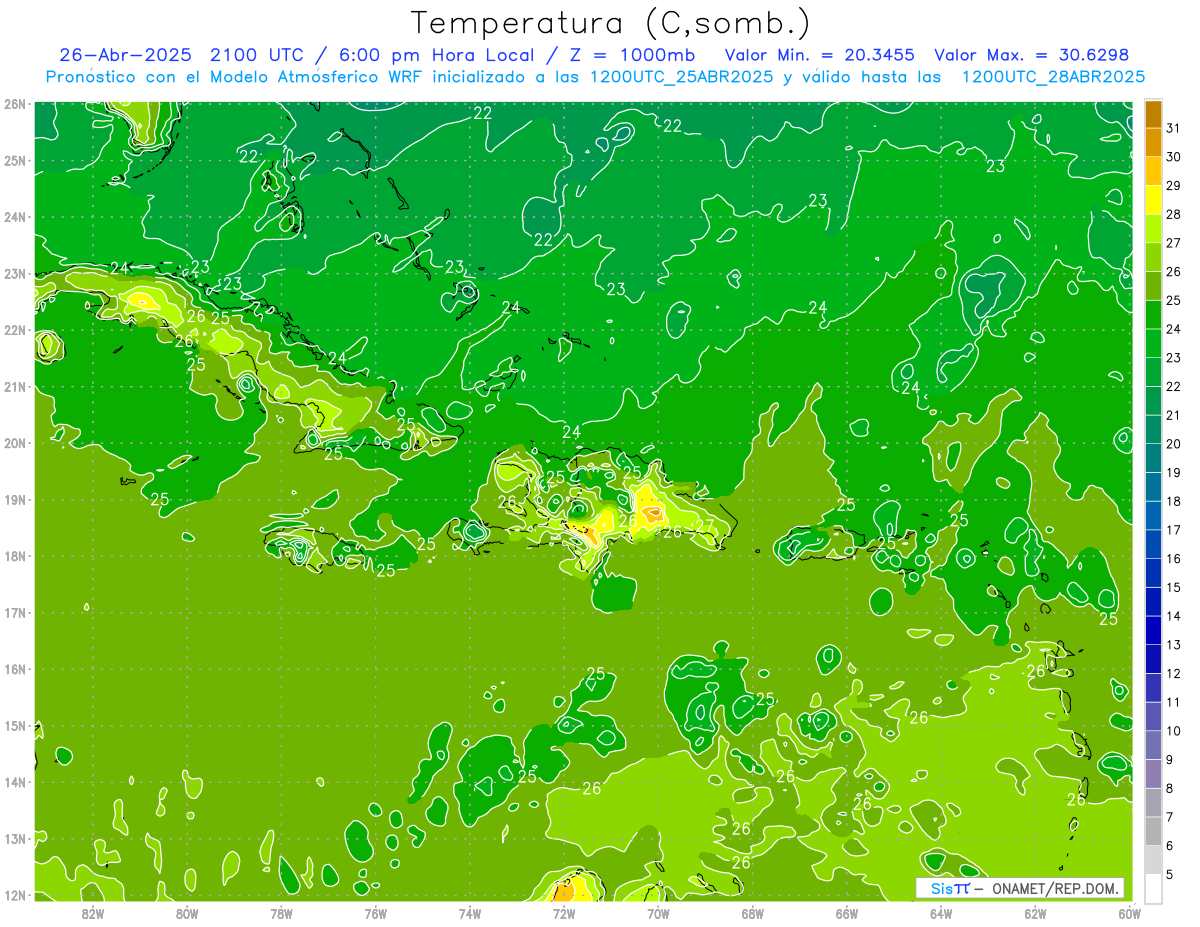The height and width of the screenshot is (927, 1200).
Task: Click the 15N latitude axis label
Action: click(15, 725)
